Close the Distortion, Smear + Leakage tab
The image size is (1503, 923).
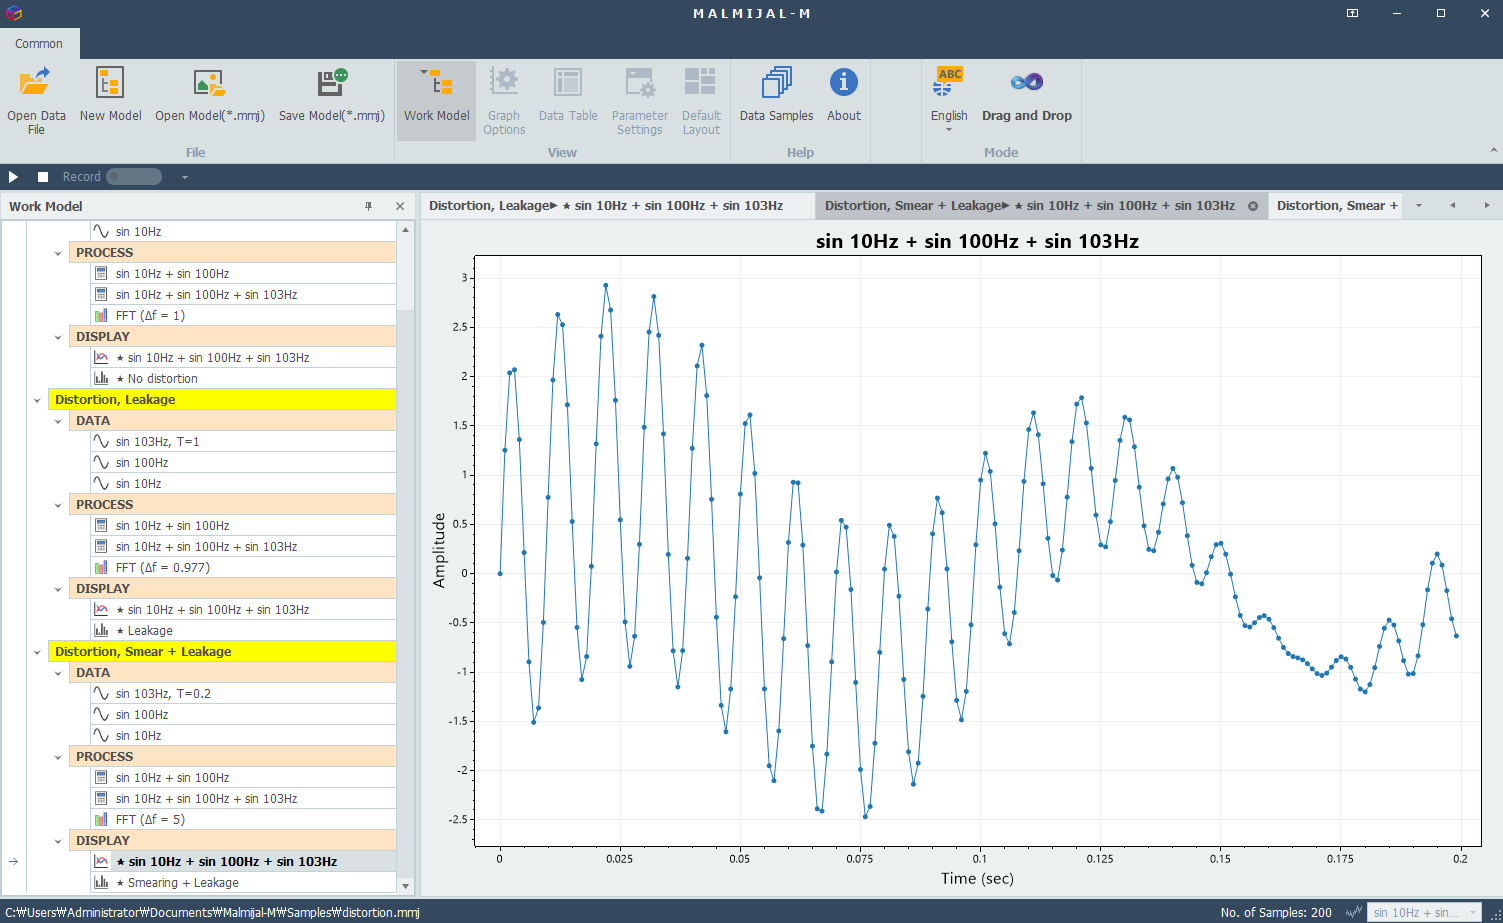click(x=1253, y=206)
